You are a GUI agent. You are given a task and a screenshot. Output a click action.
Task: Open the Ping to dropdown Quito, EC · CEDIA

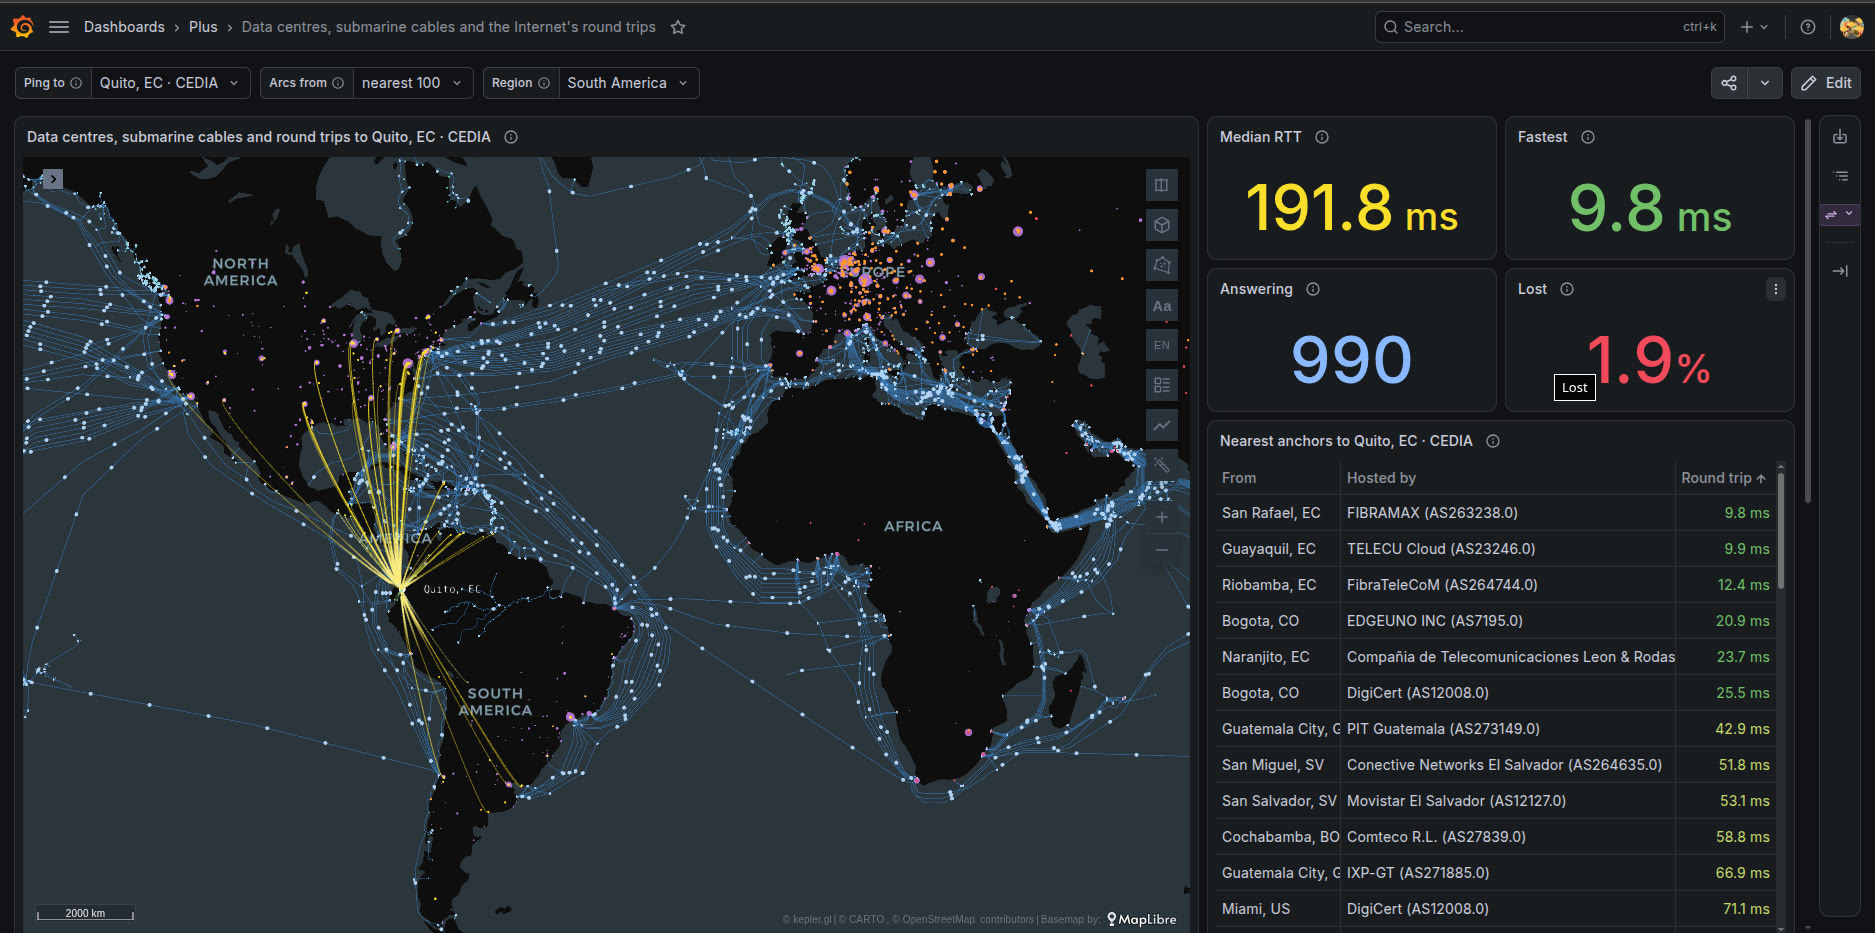(x=170, y=83)
